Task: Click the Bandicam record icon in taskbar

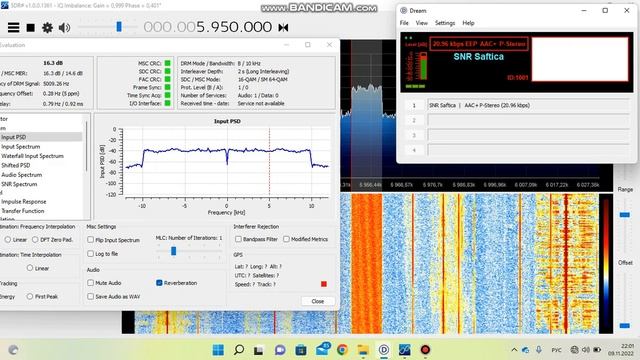Action: click(x=425, y=350)
